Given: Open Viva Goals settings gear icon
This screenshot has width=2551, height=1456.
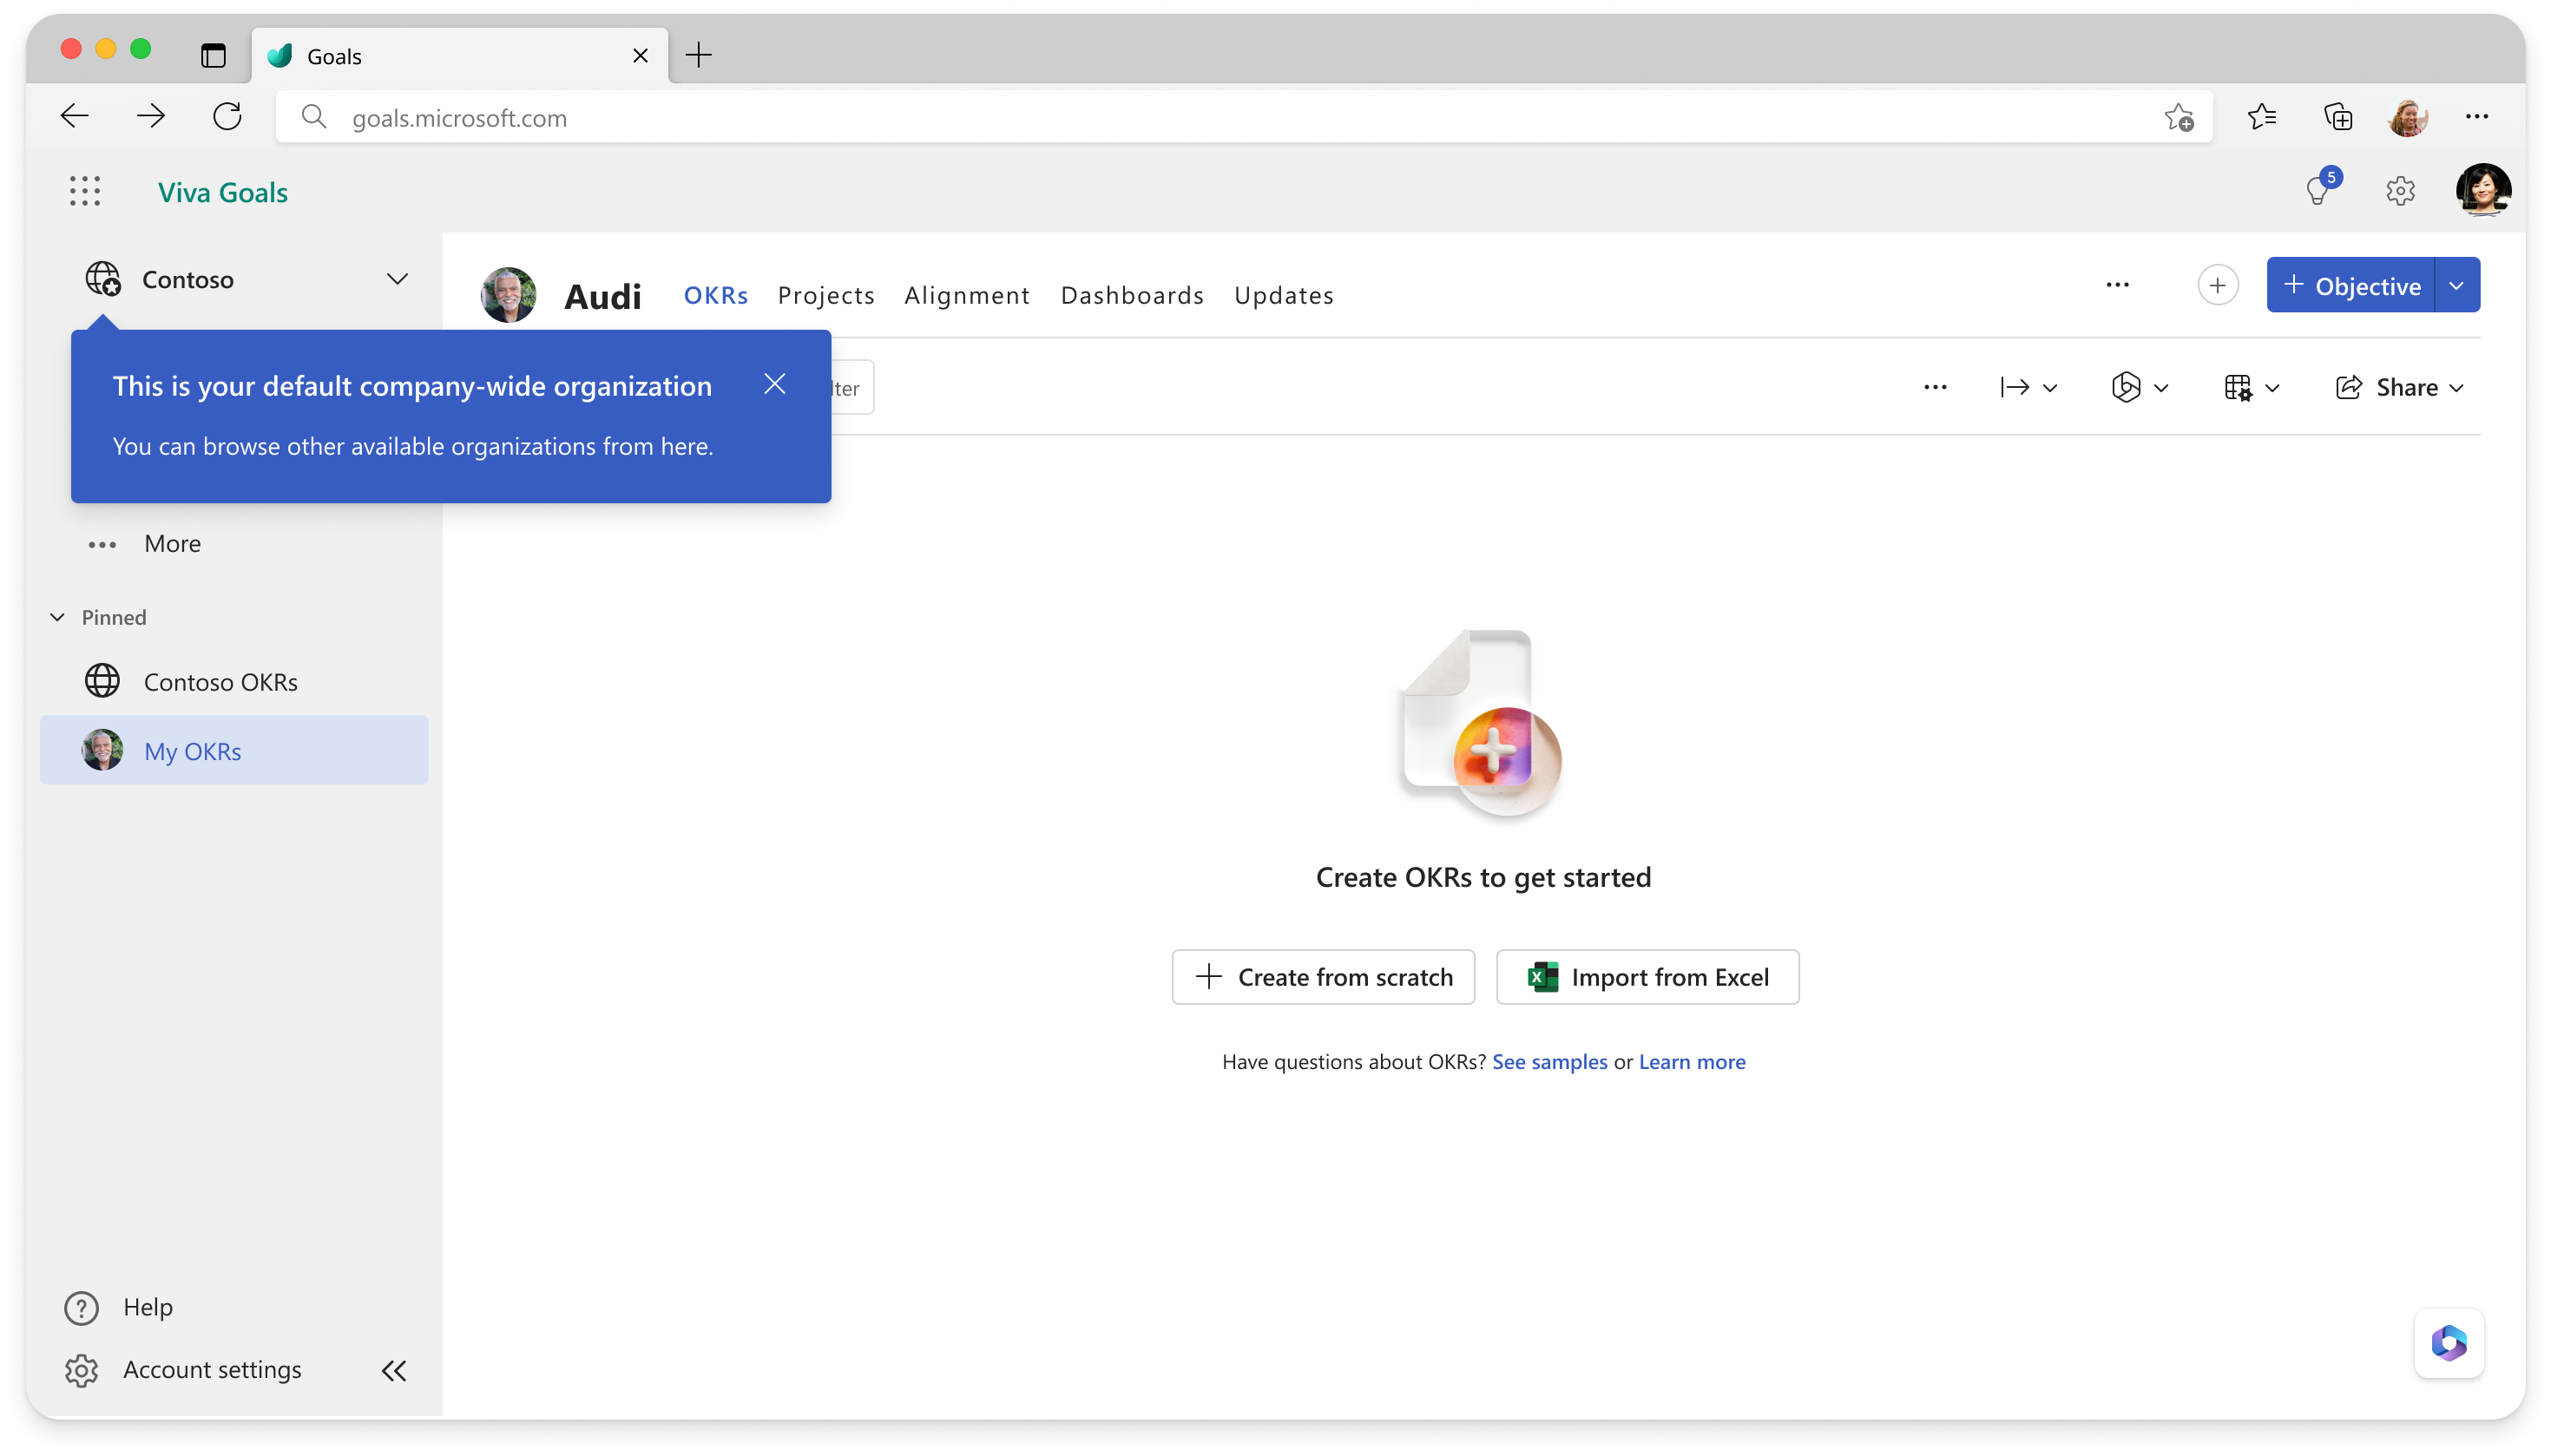Looking at the screenshot, I should [x=2400, y=189].
